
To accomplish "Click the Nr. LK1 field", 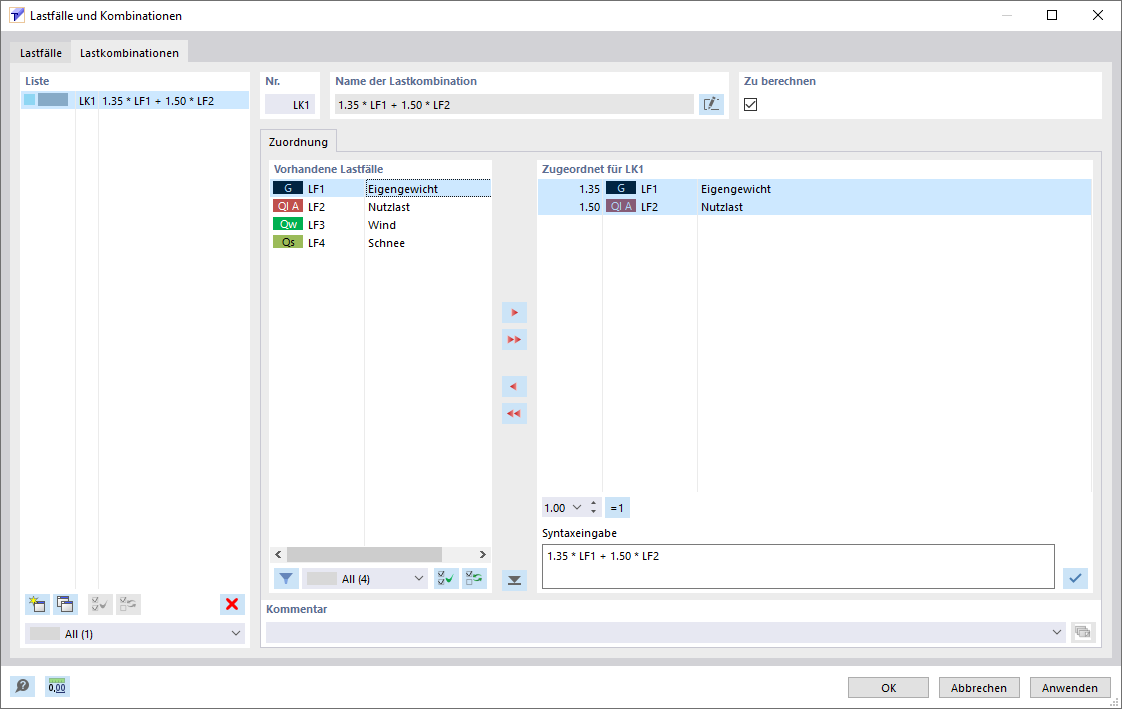I will (x=290, y=104).
